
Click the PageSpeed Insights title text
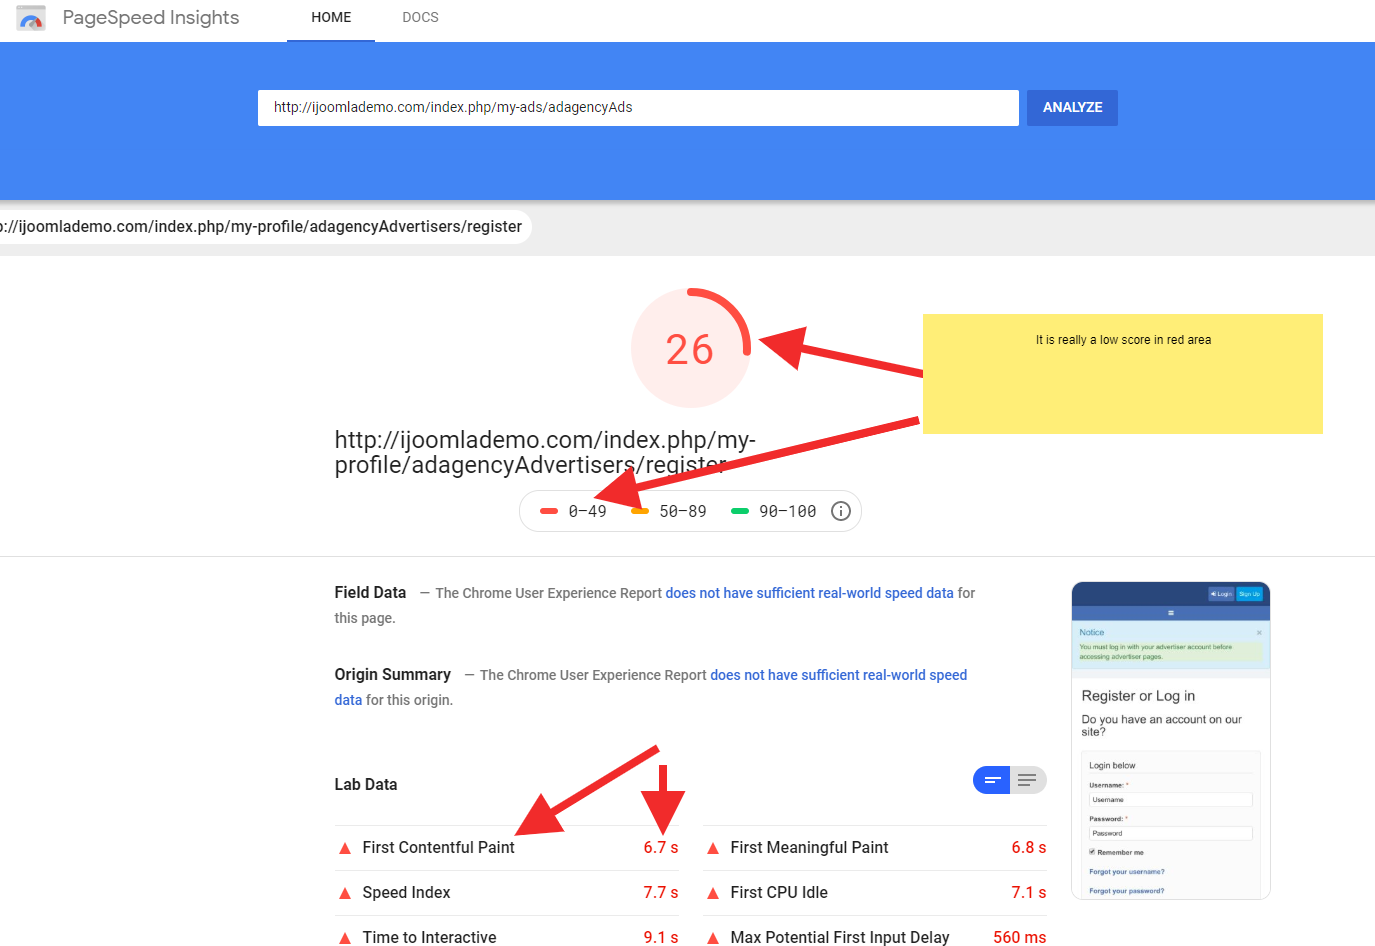151,18
